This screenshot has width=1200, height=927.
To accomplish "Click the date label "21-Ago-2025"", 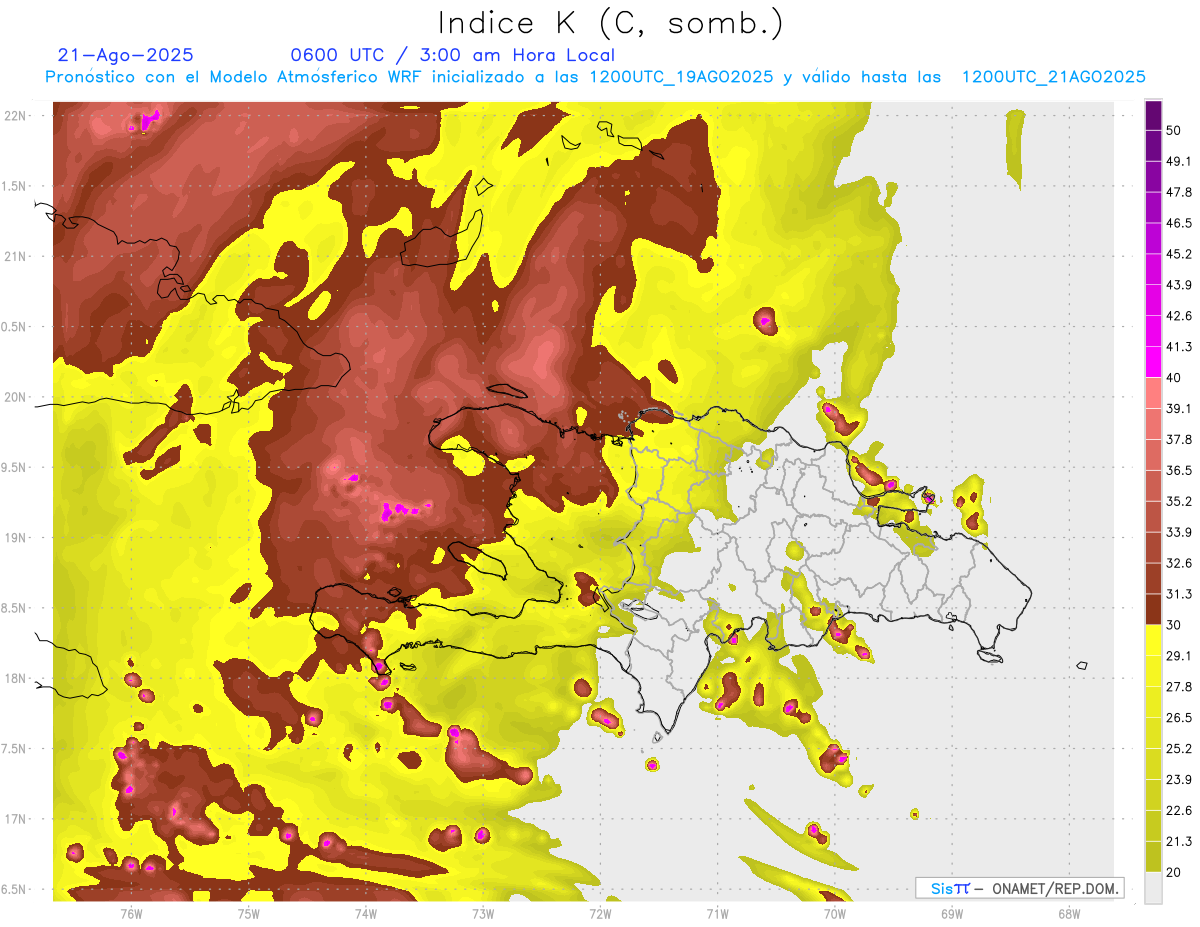I will 126,55.
